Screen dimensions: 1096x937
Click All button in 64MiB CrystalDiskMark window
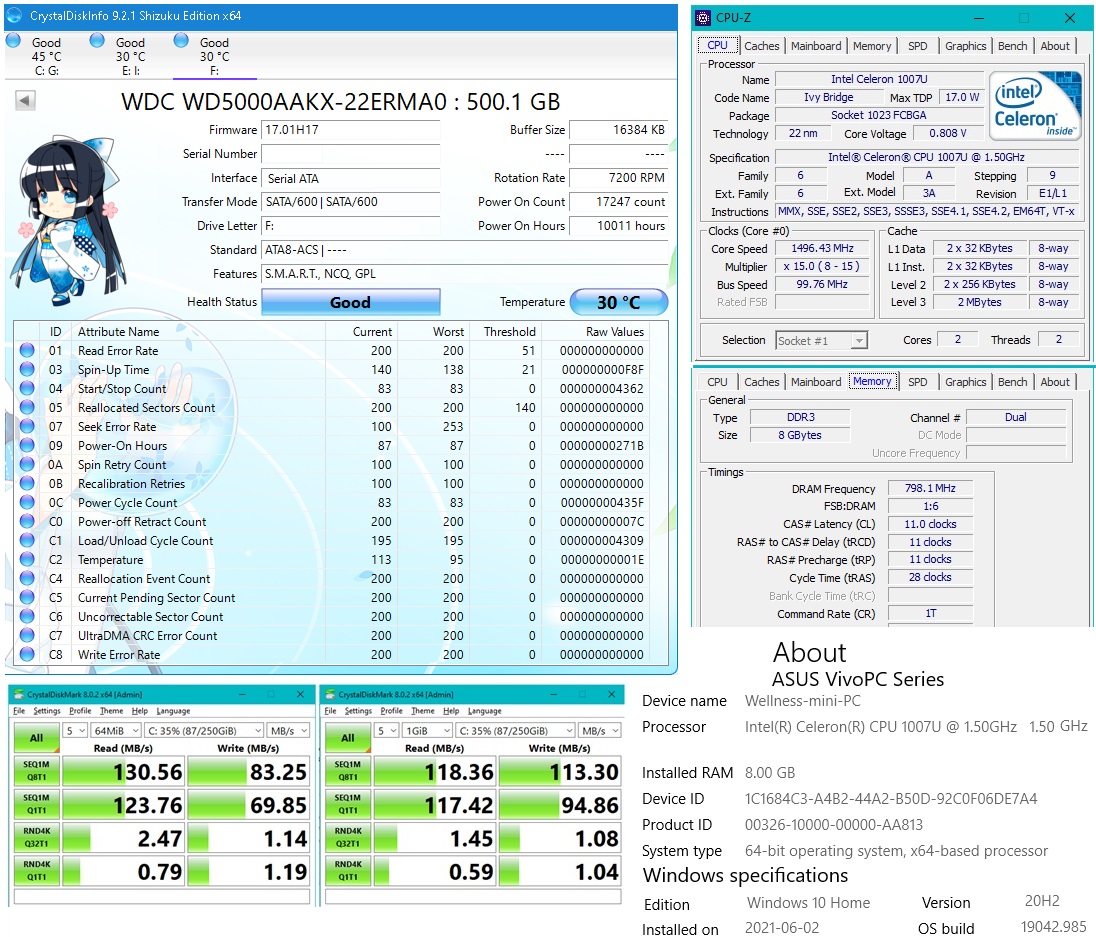(36, 738)
